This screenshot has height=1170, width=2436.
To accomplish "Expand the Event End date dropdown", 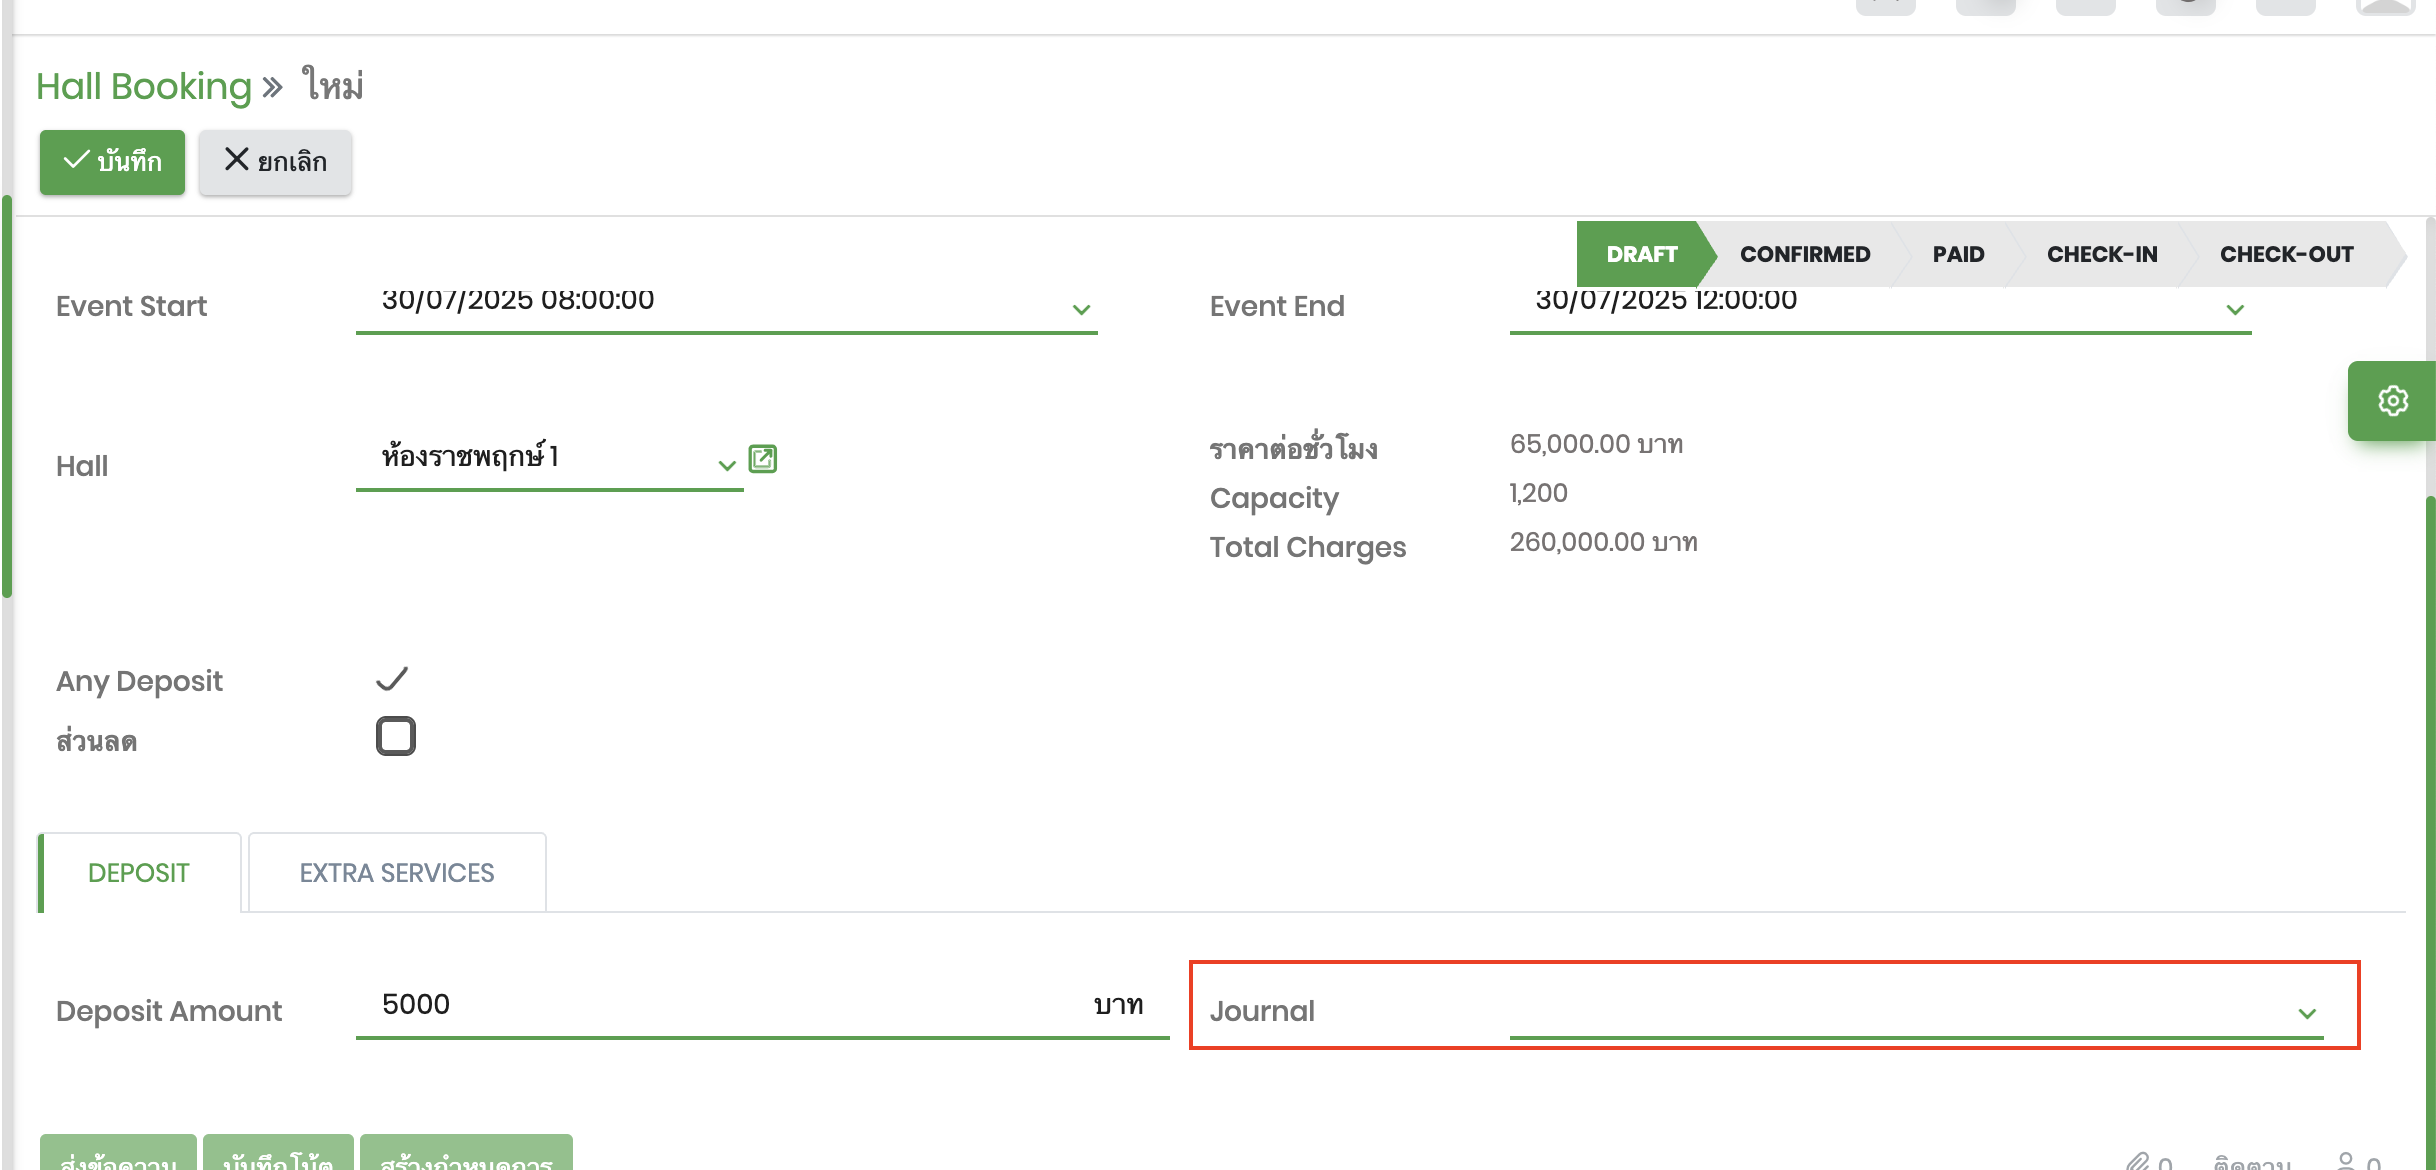I will [2235, 310].
